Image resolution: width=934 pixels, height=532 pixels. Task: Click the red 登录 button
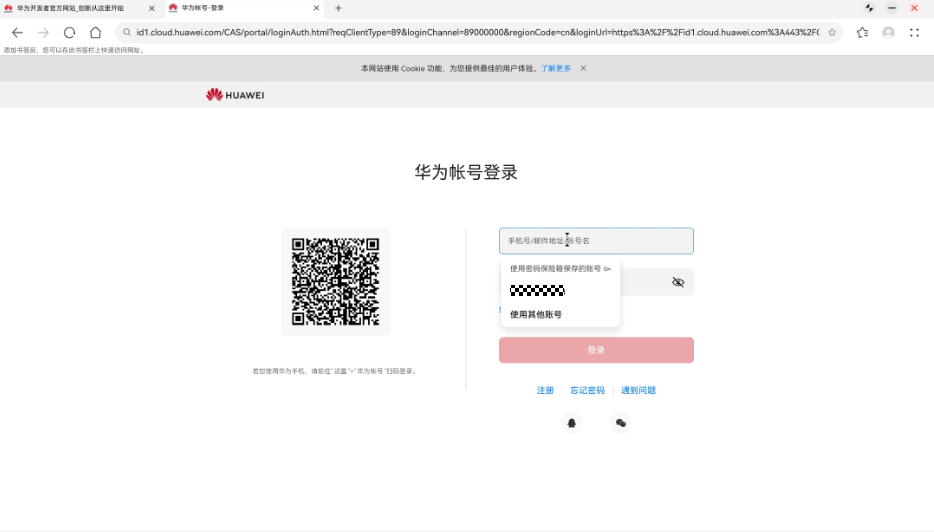point(596,350)
